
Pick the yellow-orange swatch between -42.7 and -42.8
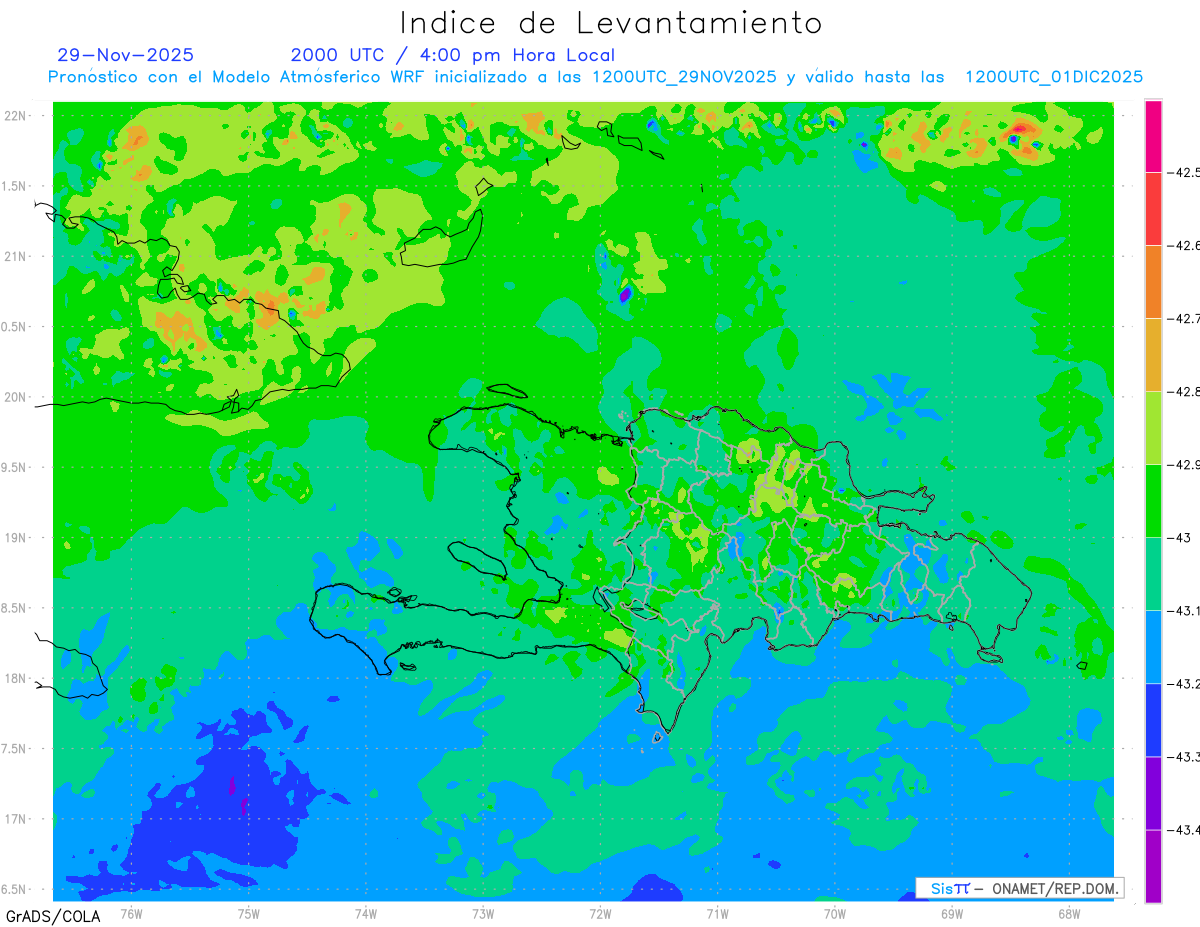[x=1153, y=355]
